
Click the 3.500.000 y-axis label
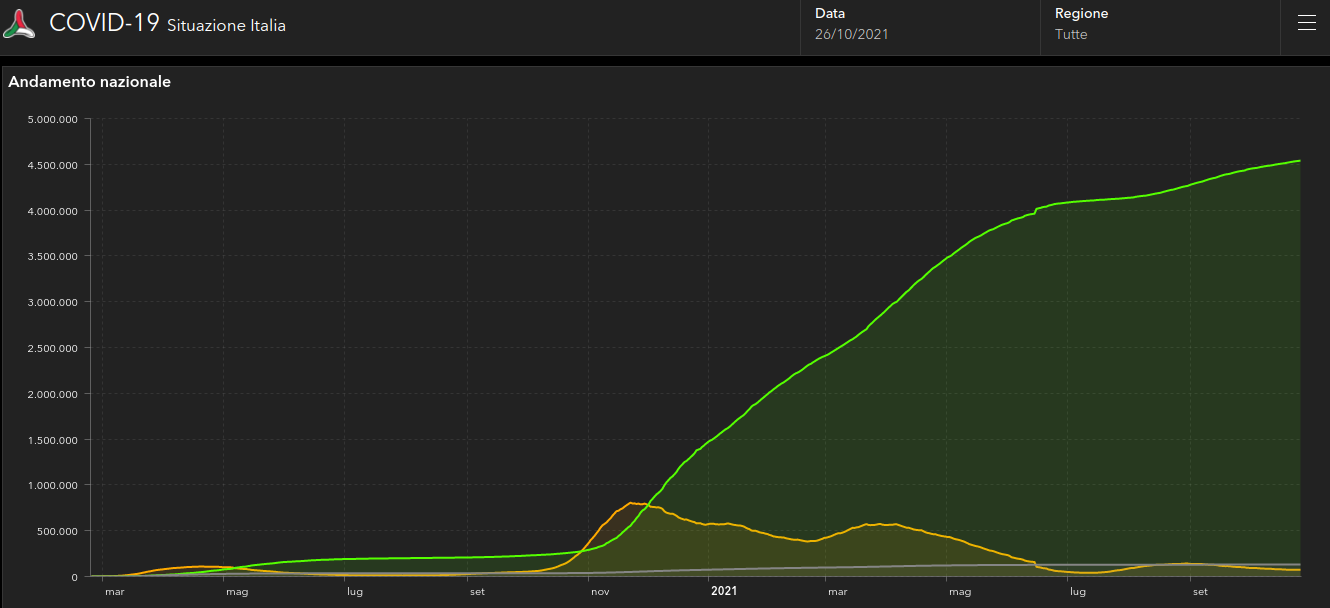(54, 257)
